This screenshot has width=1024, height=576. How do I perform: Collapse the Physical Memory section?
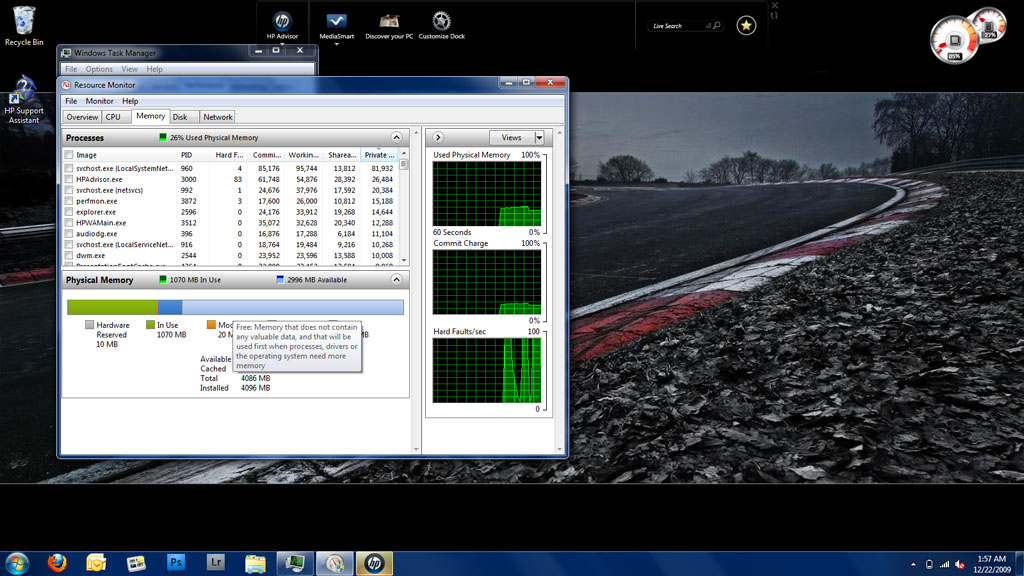point(396,280)
